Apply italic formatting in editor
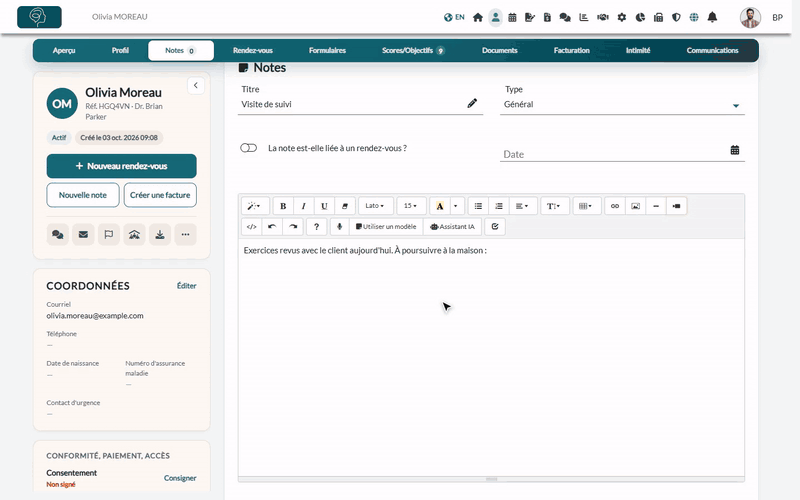Screen dimensions: 800x500 (304, 206)
